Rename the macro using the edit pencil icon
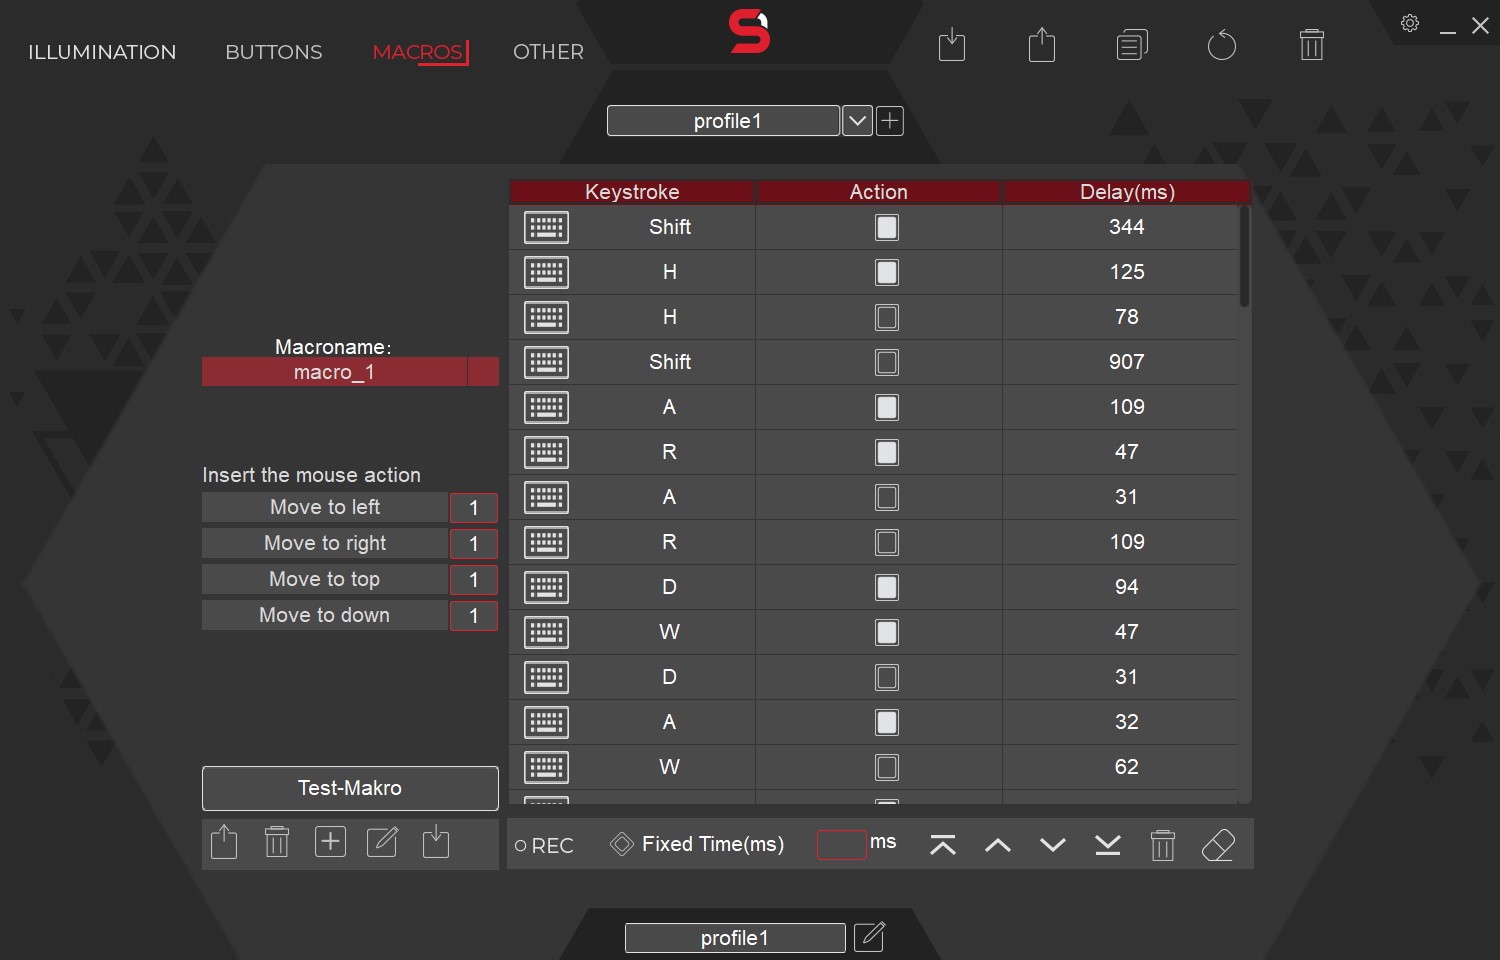 click(383, 842)
